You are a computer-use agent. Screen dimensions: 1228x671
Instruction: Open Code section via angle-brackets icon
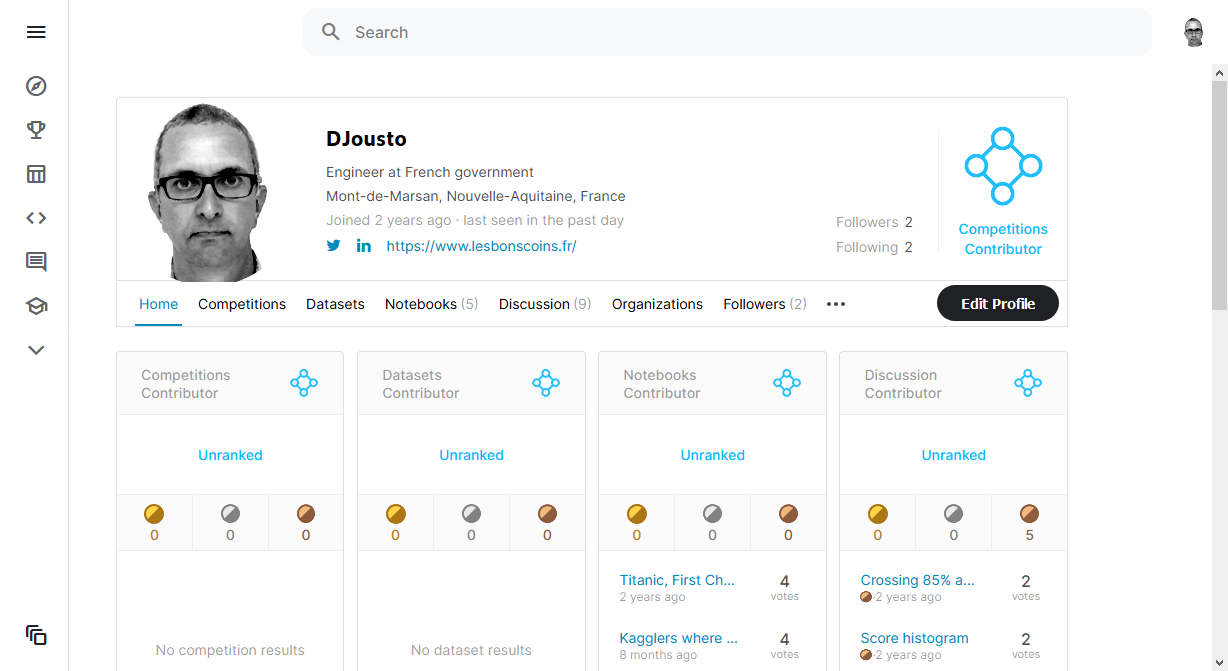(x=36, y=218)
